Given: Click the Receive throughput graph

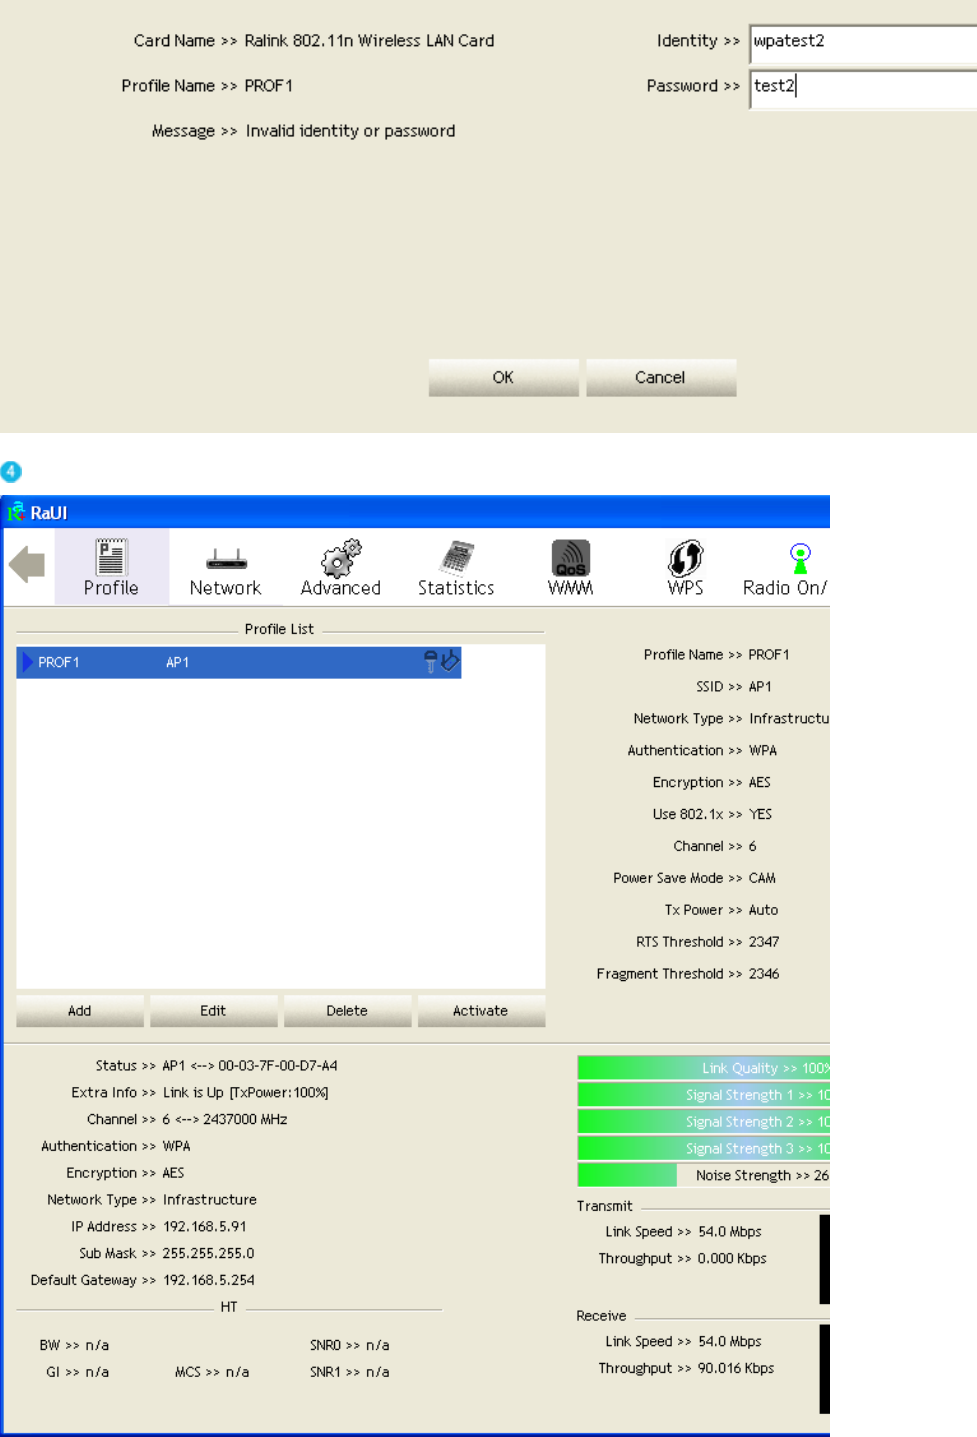Looking at the screenshot, I should click(825, 1369).
